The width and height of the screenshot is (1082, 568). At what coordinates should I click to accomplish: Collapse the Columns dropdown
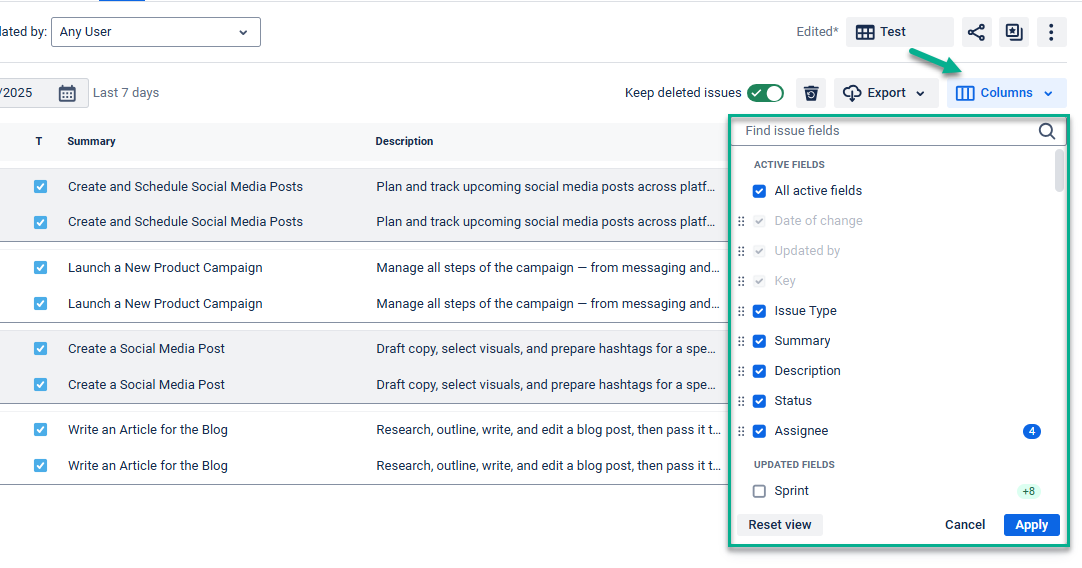click(1006, 93)
